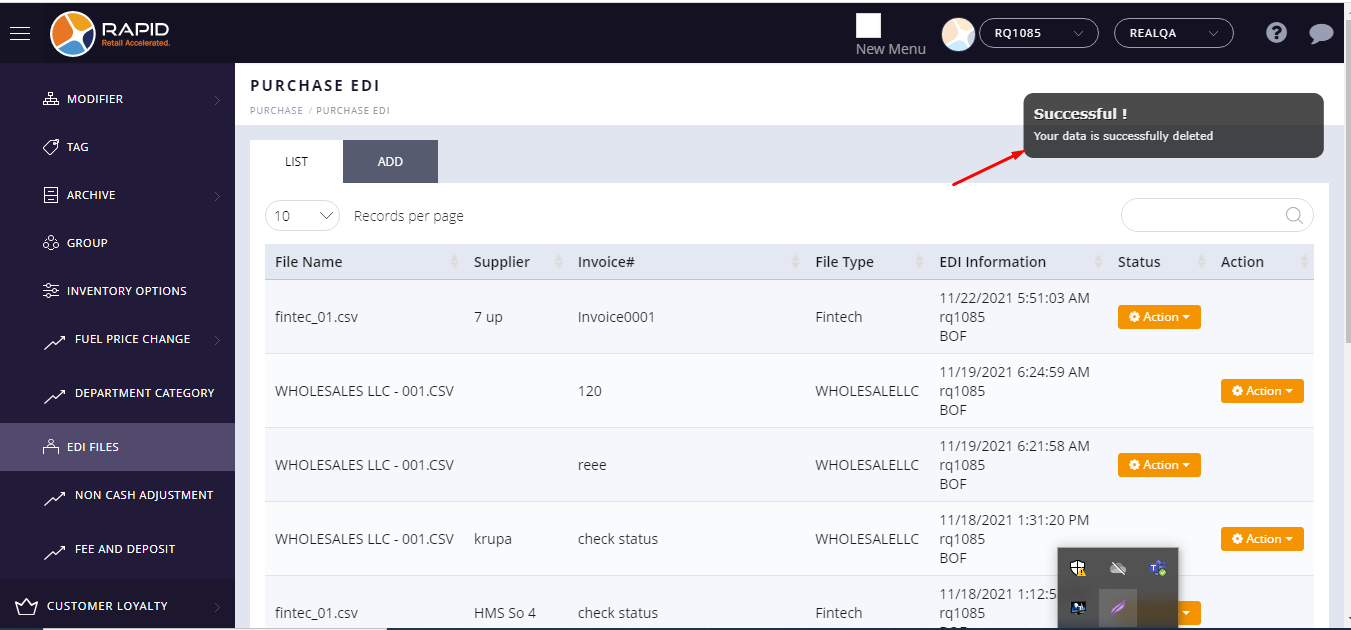Viewport: 1351px width, 630px height.
Task: Open Microsoft Teams from system tray
Action: 1158,568
